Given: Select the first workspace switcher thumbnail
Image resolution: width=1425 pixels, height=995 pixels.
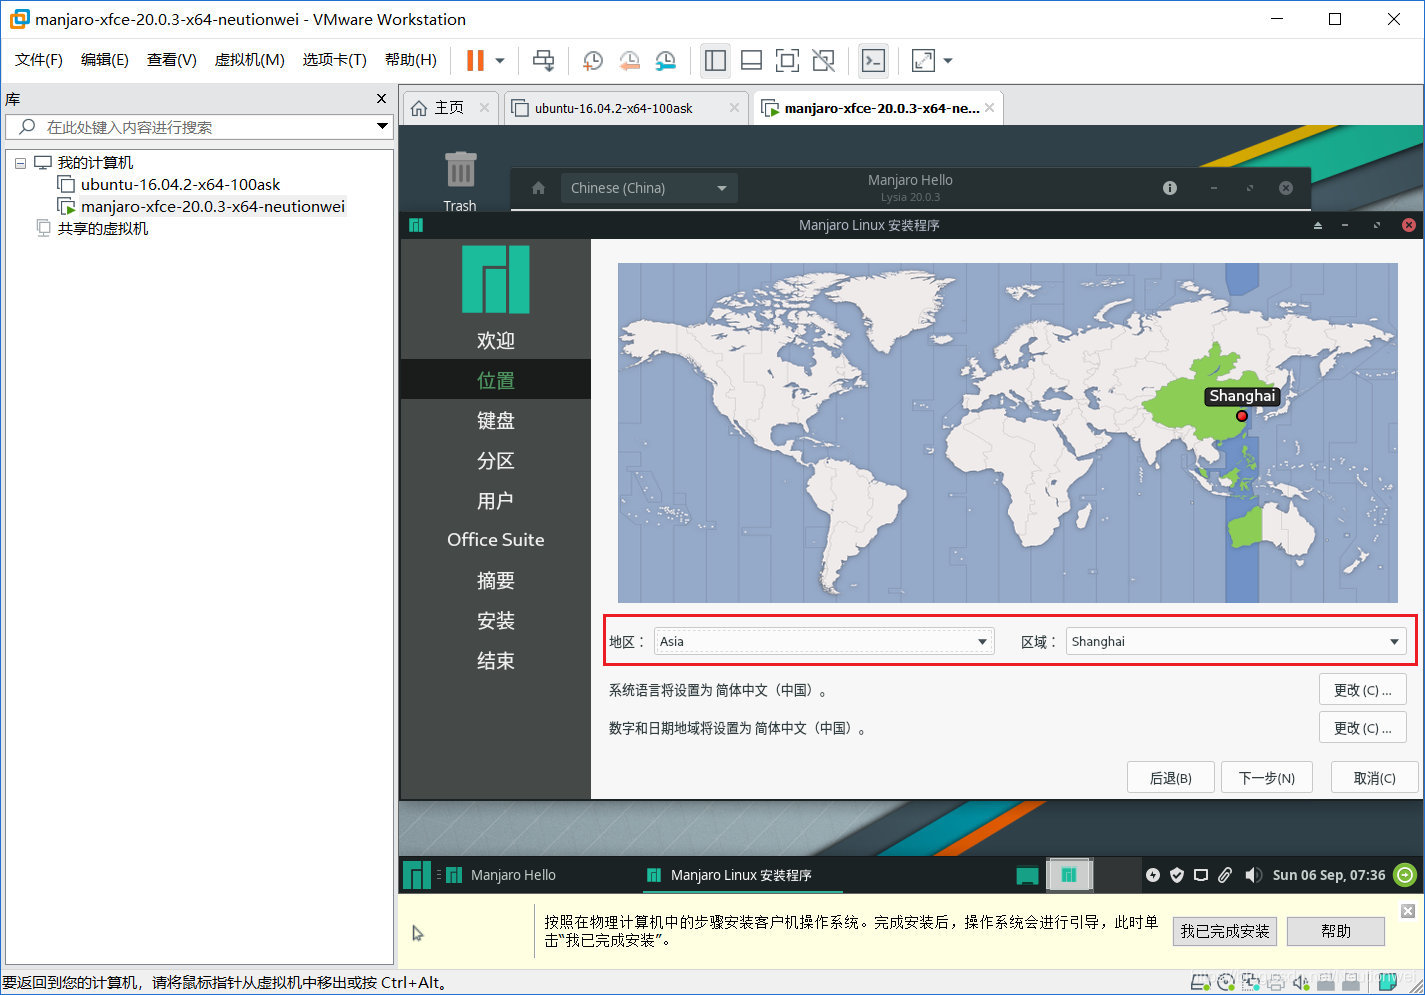Looking at the screenshot, I should tap(1069, 875).
